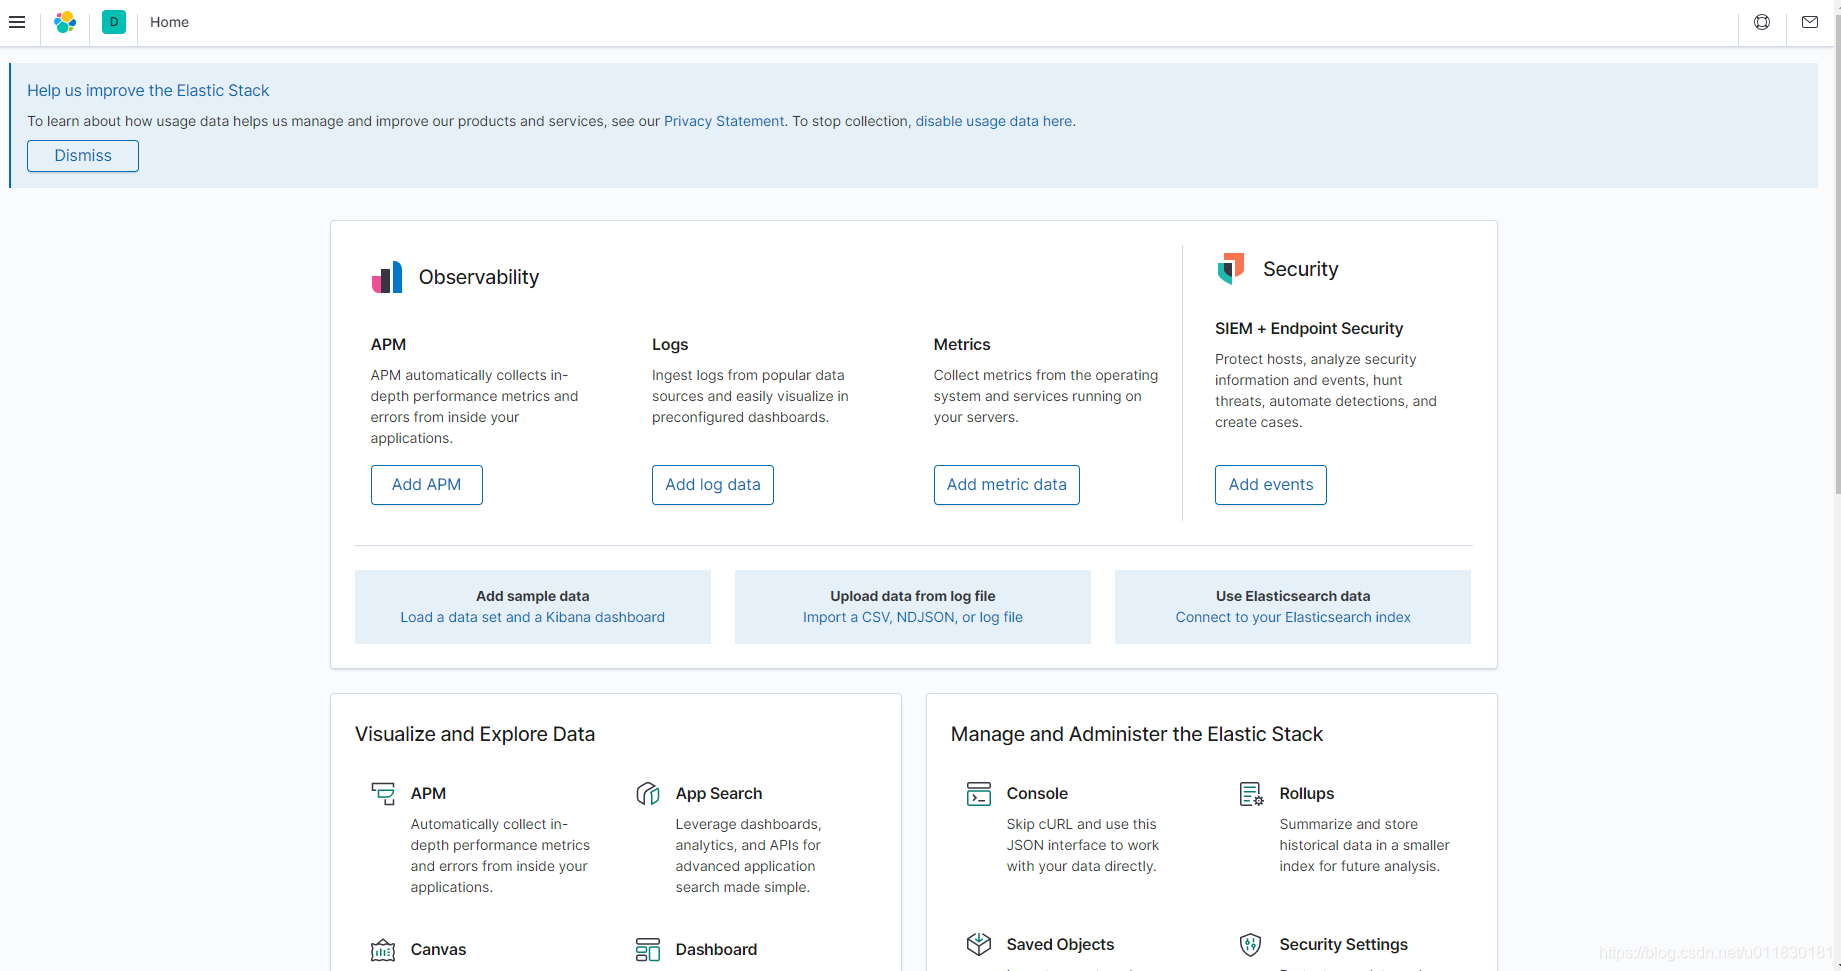Open the space selector D avatar

click(x=114, y=22)
